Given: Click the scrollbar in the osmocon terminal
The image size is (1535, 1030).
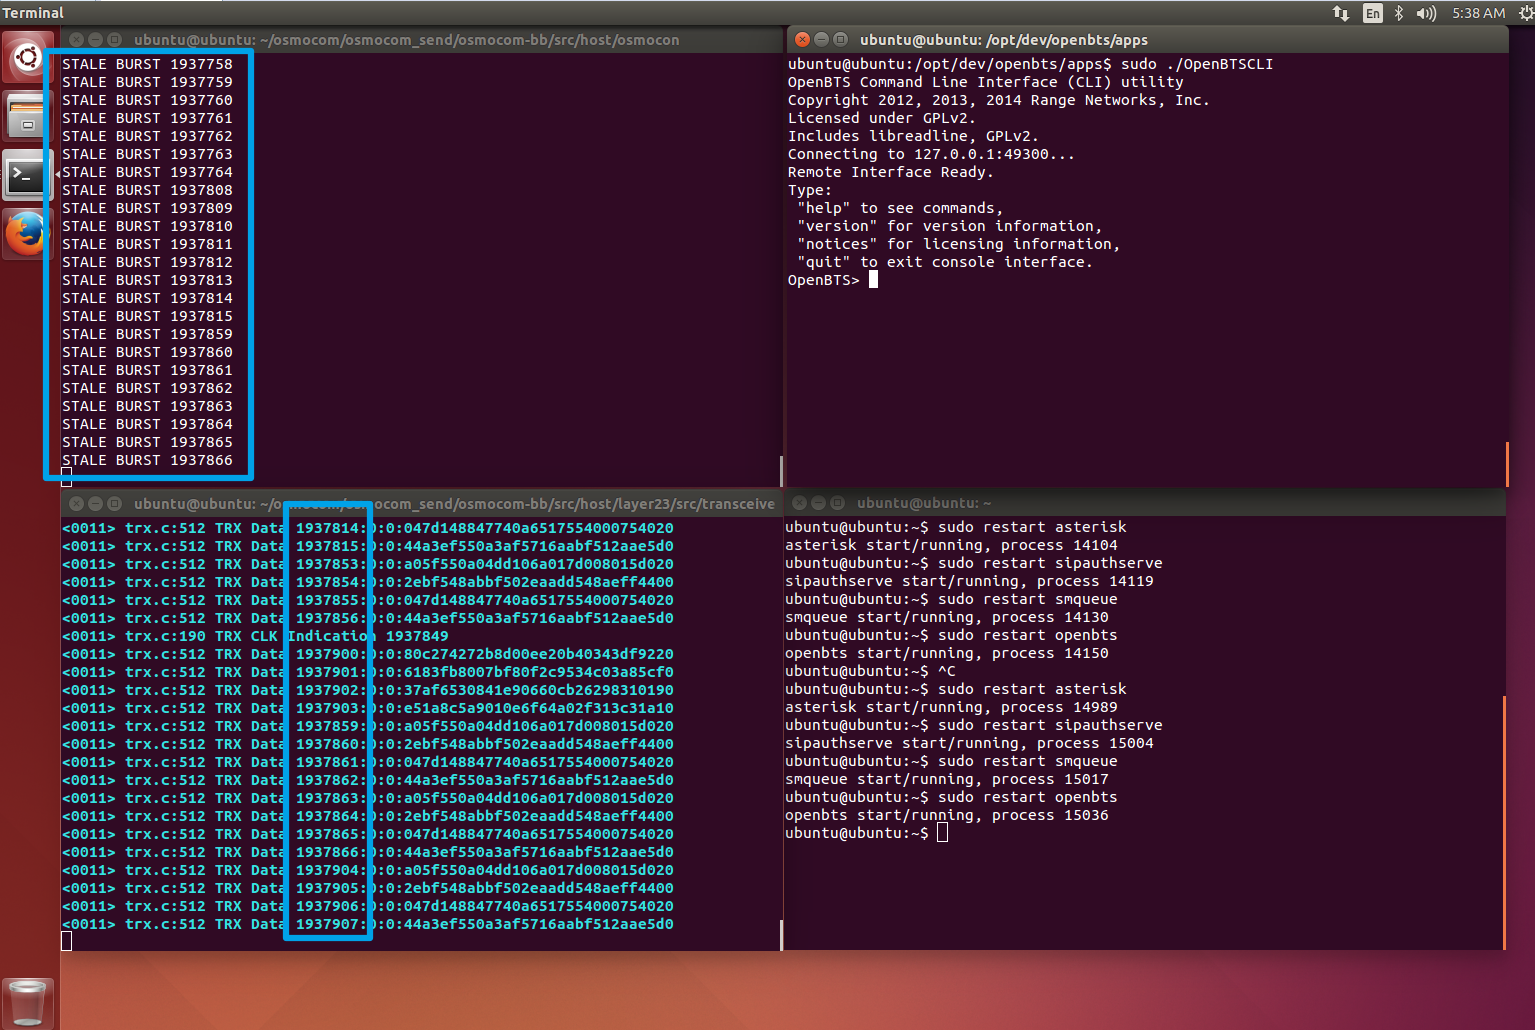Looking at the screenshot, I should click(x=781, y=471).
